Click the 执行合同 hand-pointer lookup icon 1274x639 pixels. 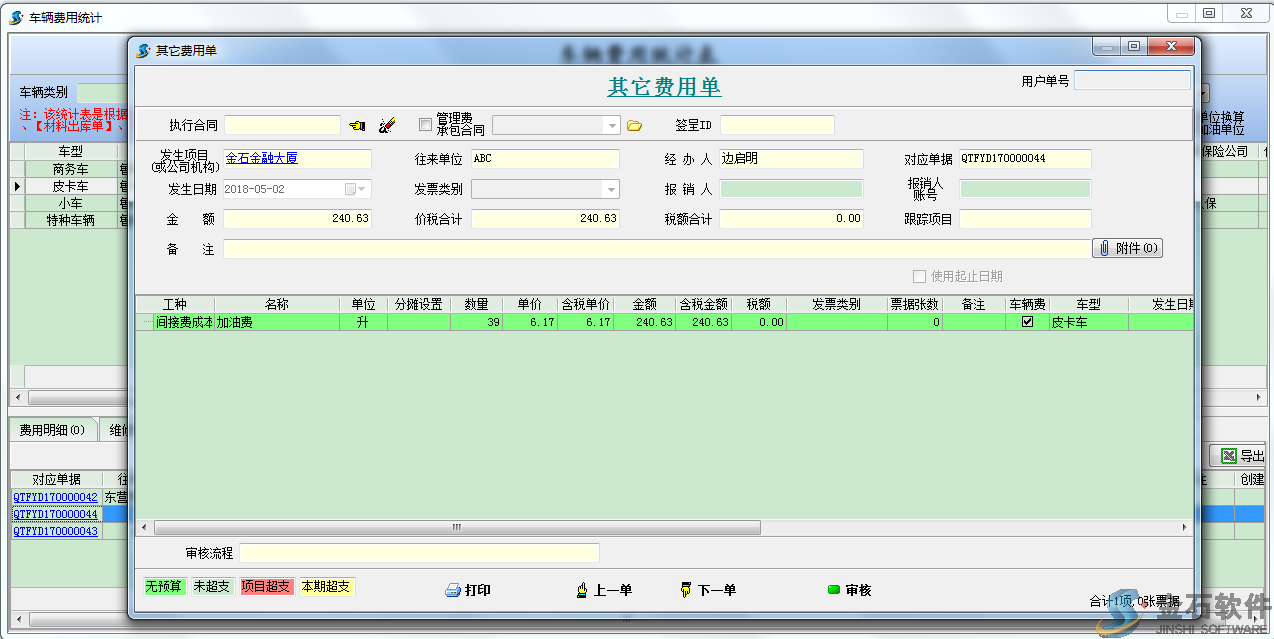point(357,125)
